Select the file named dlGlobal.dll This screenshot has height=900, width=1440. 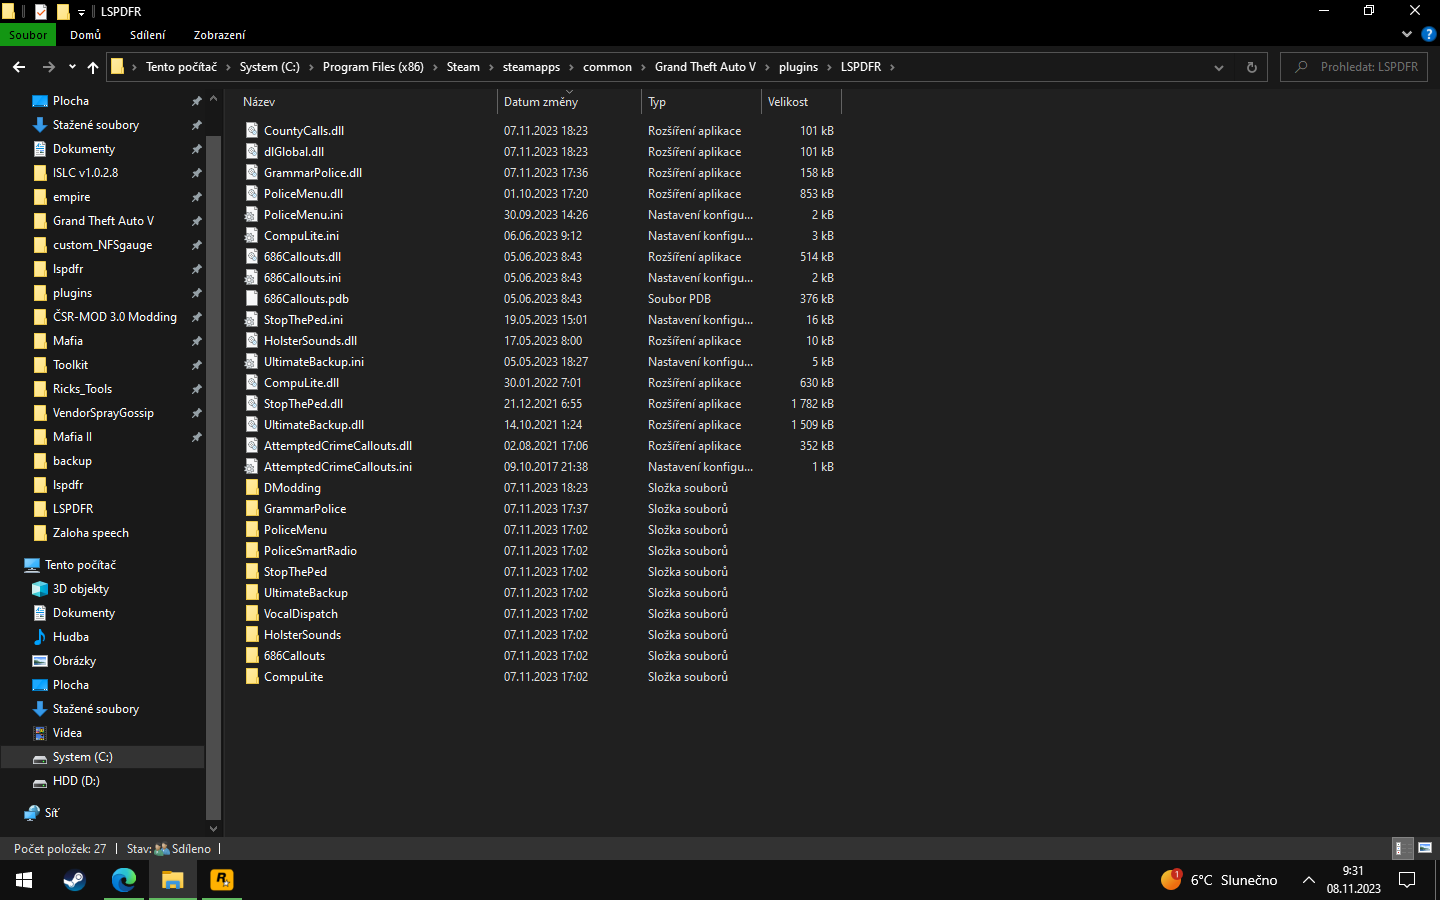[294, 152]
